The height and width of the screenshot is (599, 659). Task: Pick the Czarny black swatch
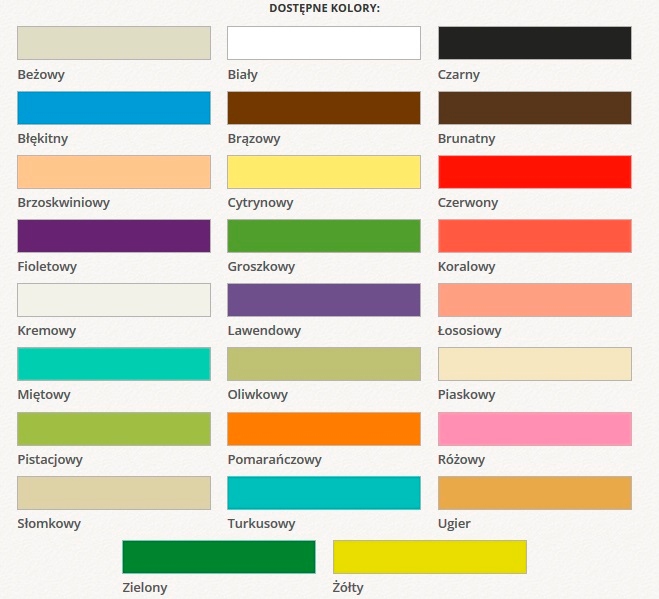(535, 43)
